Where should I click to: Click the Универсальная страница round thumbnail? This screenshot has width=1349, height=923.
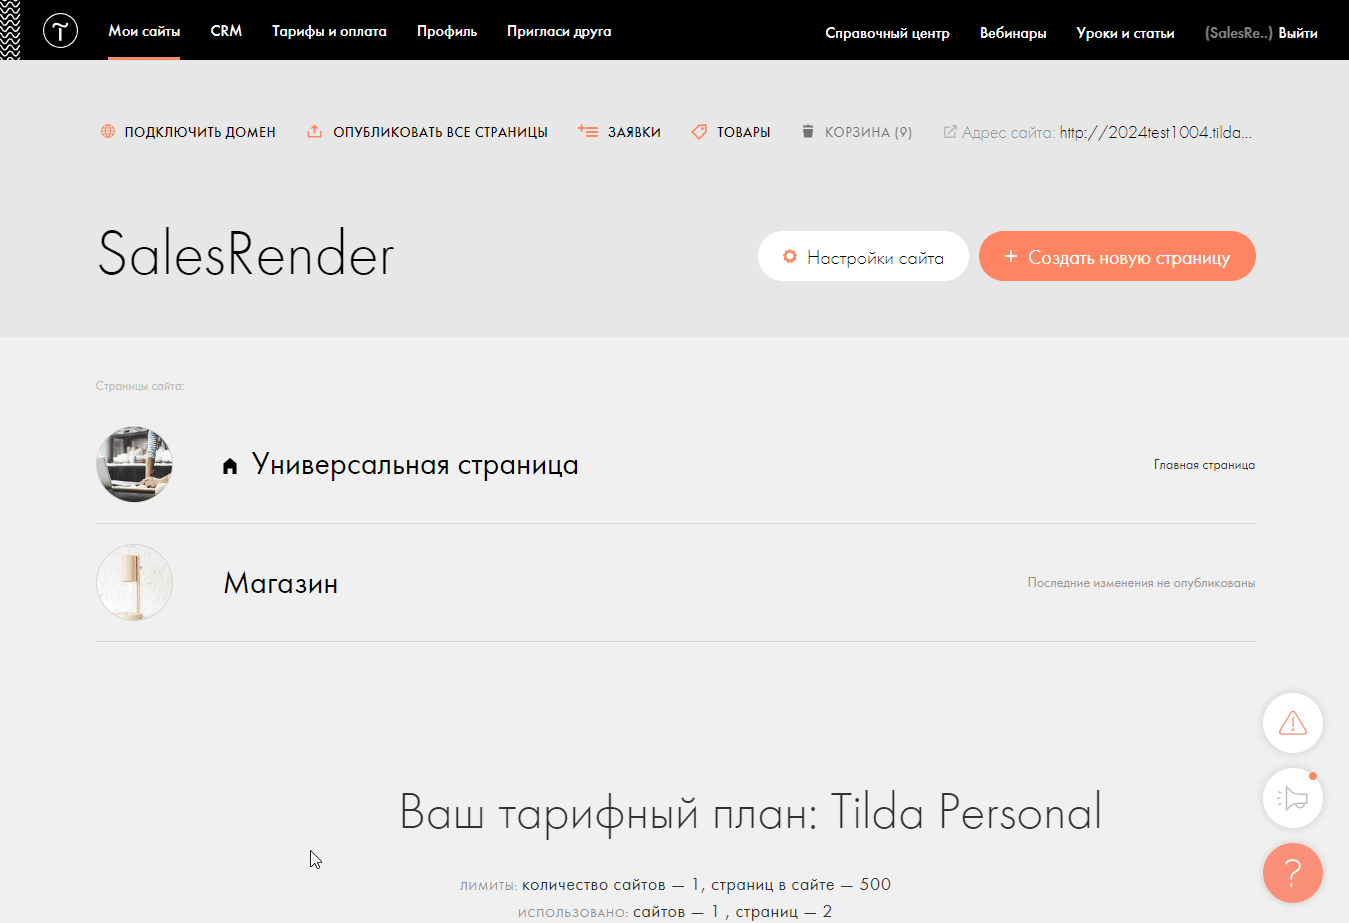[x=135, y=464]
